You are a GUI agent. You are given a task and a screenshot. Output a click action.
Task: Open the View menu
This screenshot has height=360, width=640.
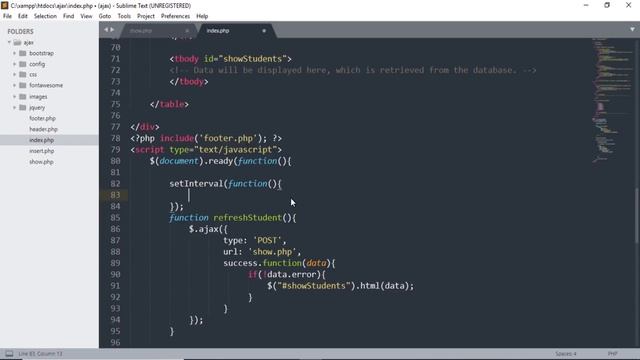point(86,16)
